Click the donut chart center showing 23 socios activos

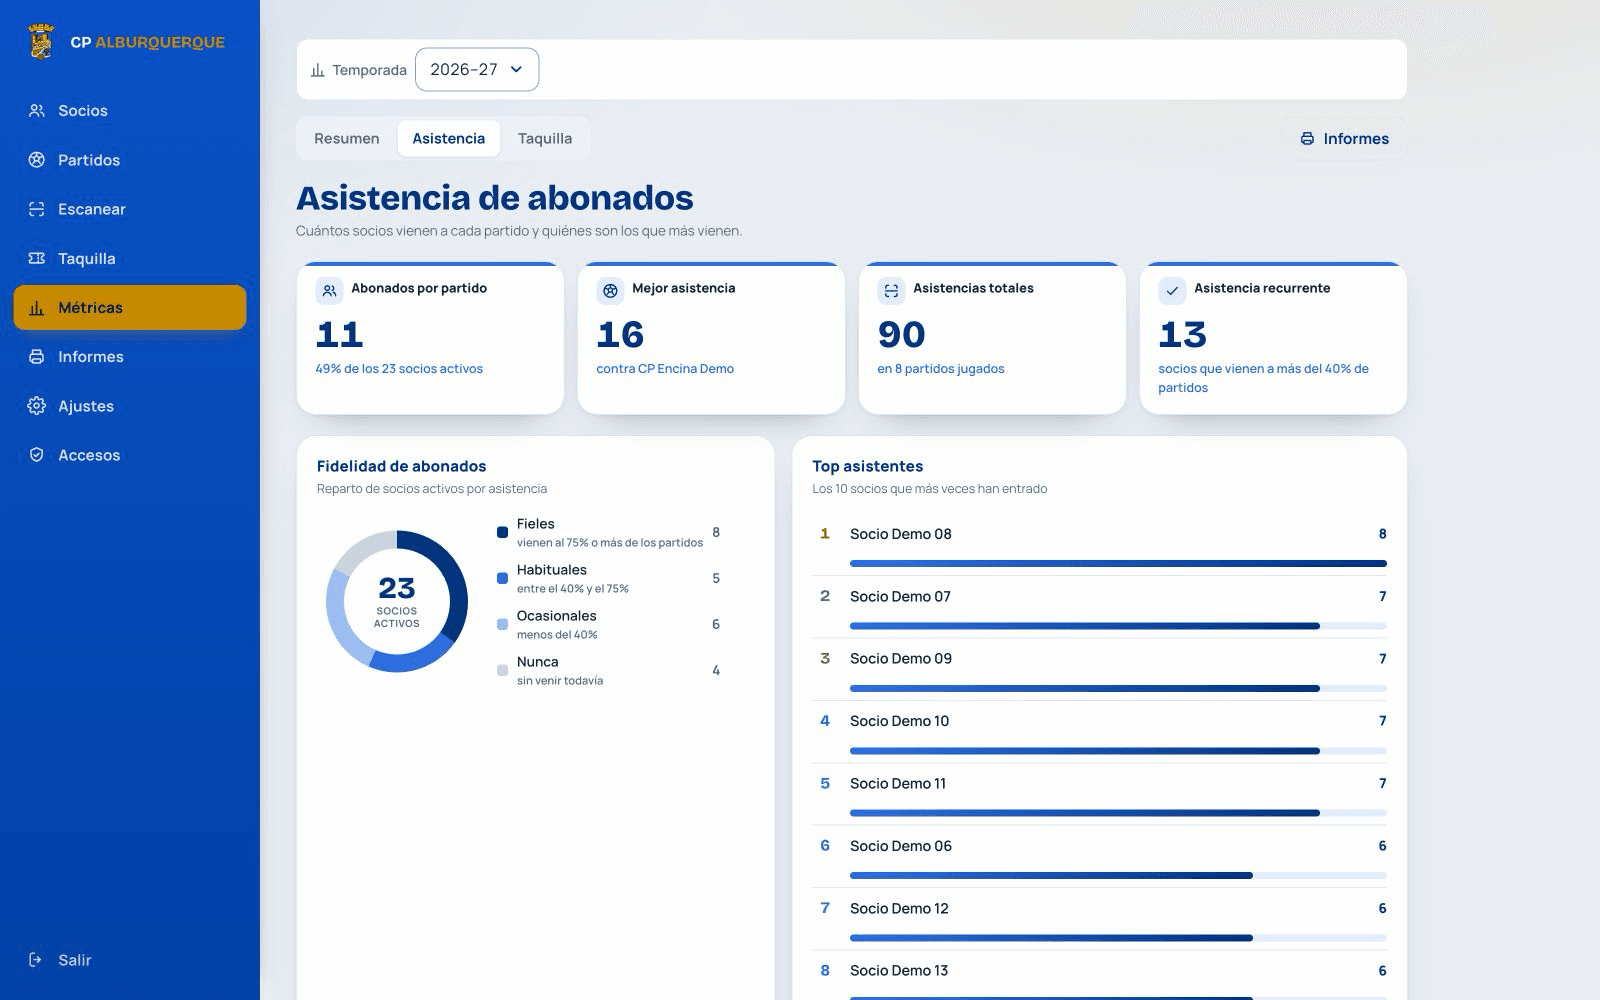coord(397,601)
